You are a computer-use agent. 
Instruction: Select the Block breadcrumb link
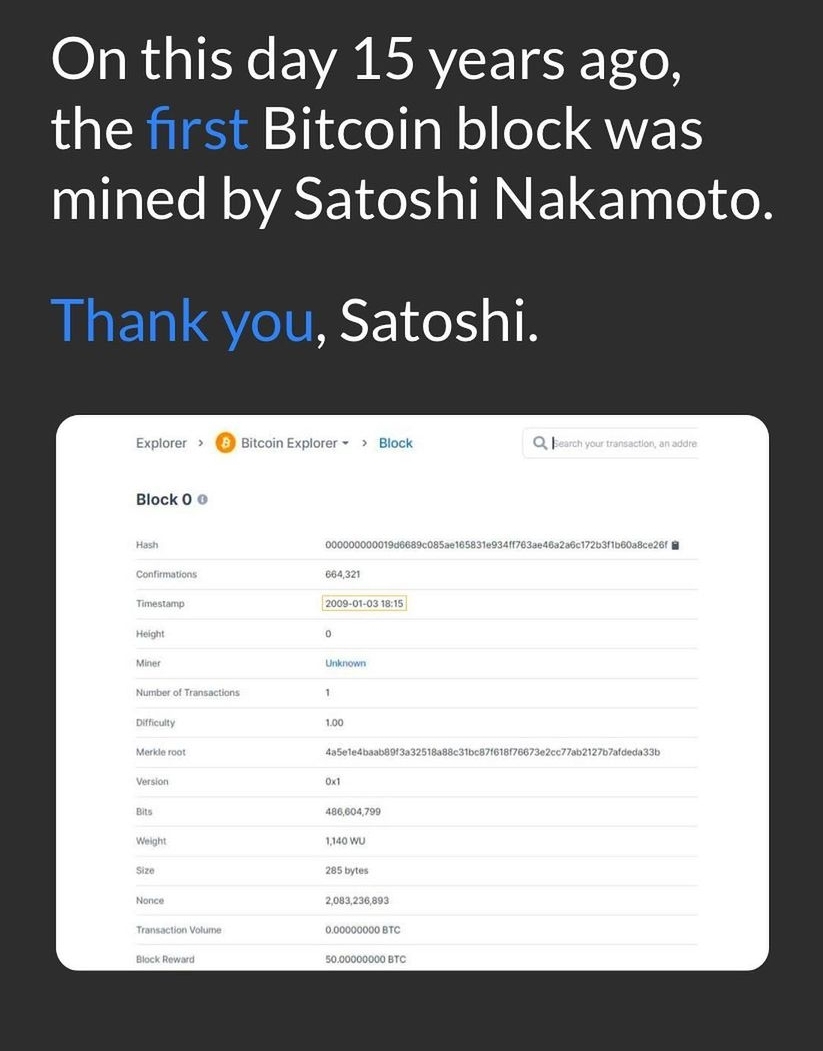tap(395, 443)
